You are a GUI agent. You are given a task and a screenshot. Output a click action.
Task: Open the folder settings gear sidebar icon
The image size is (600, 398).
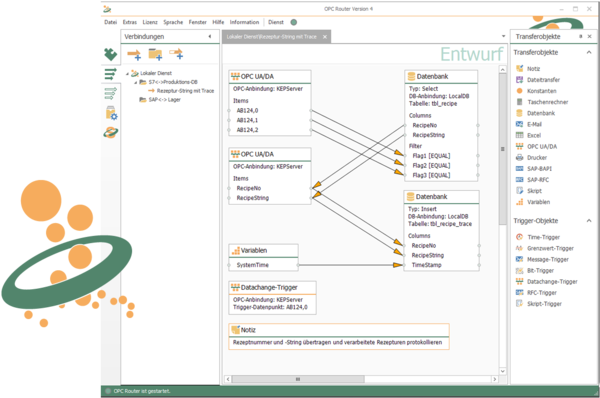point(111,113)
